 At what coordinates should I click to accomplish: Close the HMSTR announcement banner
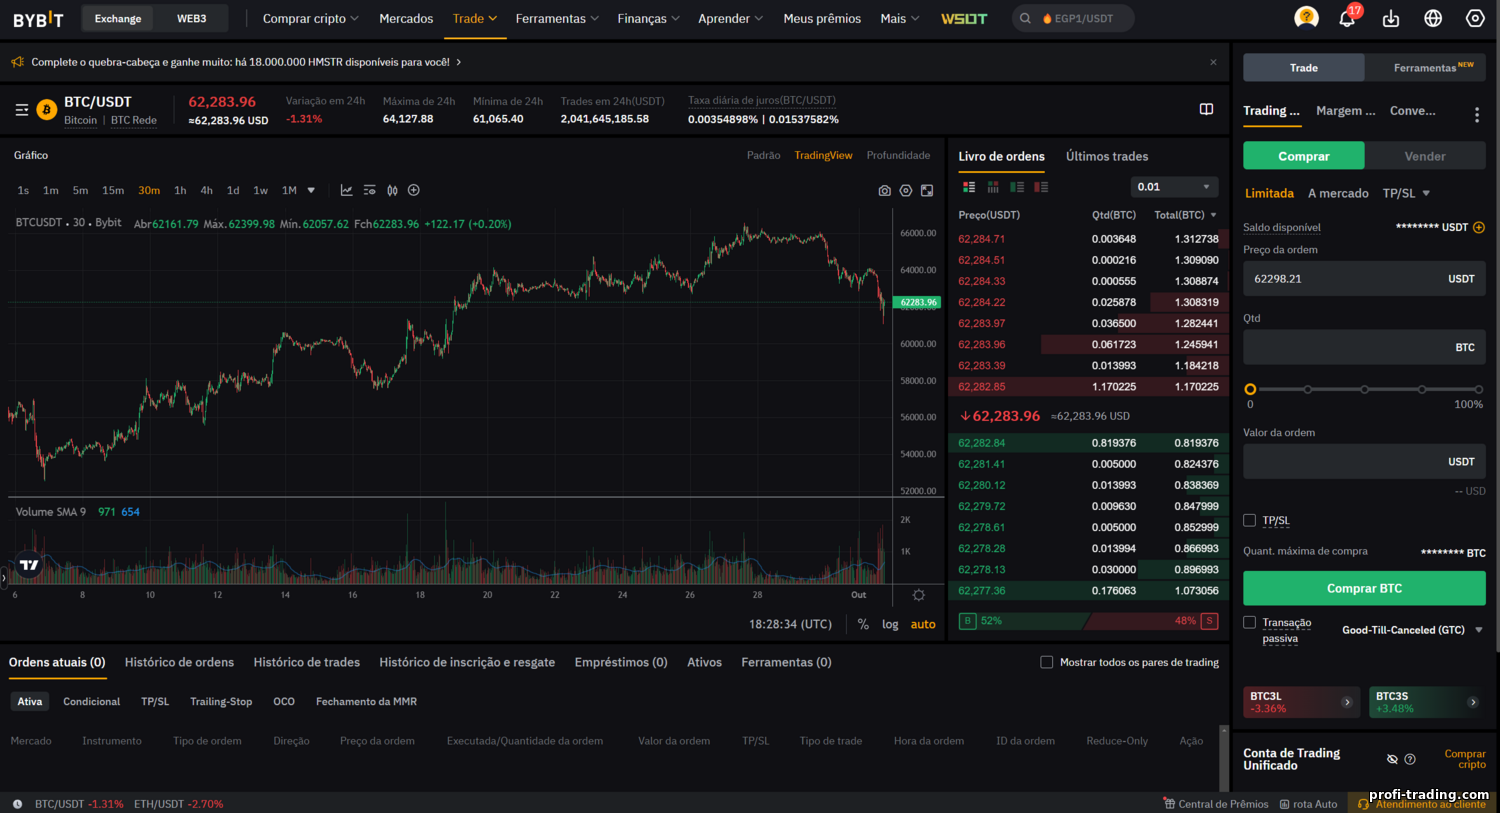[1213, 62]
